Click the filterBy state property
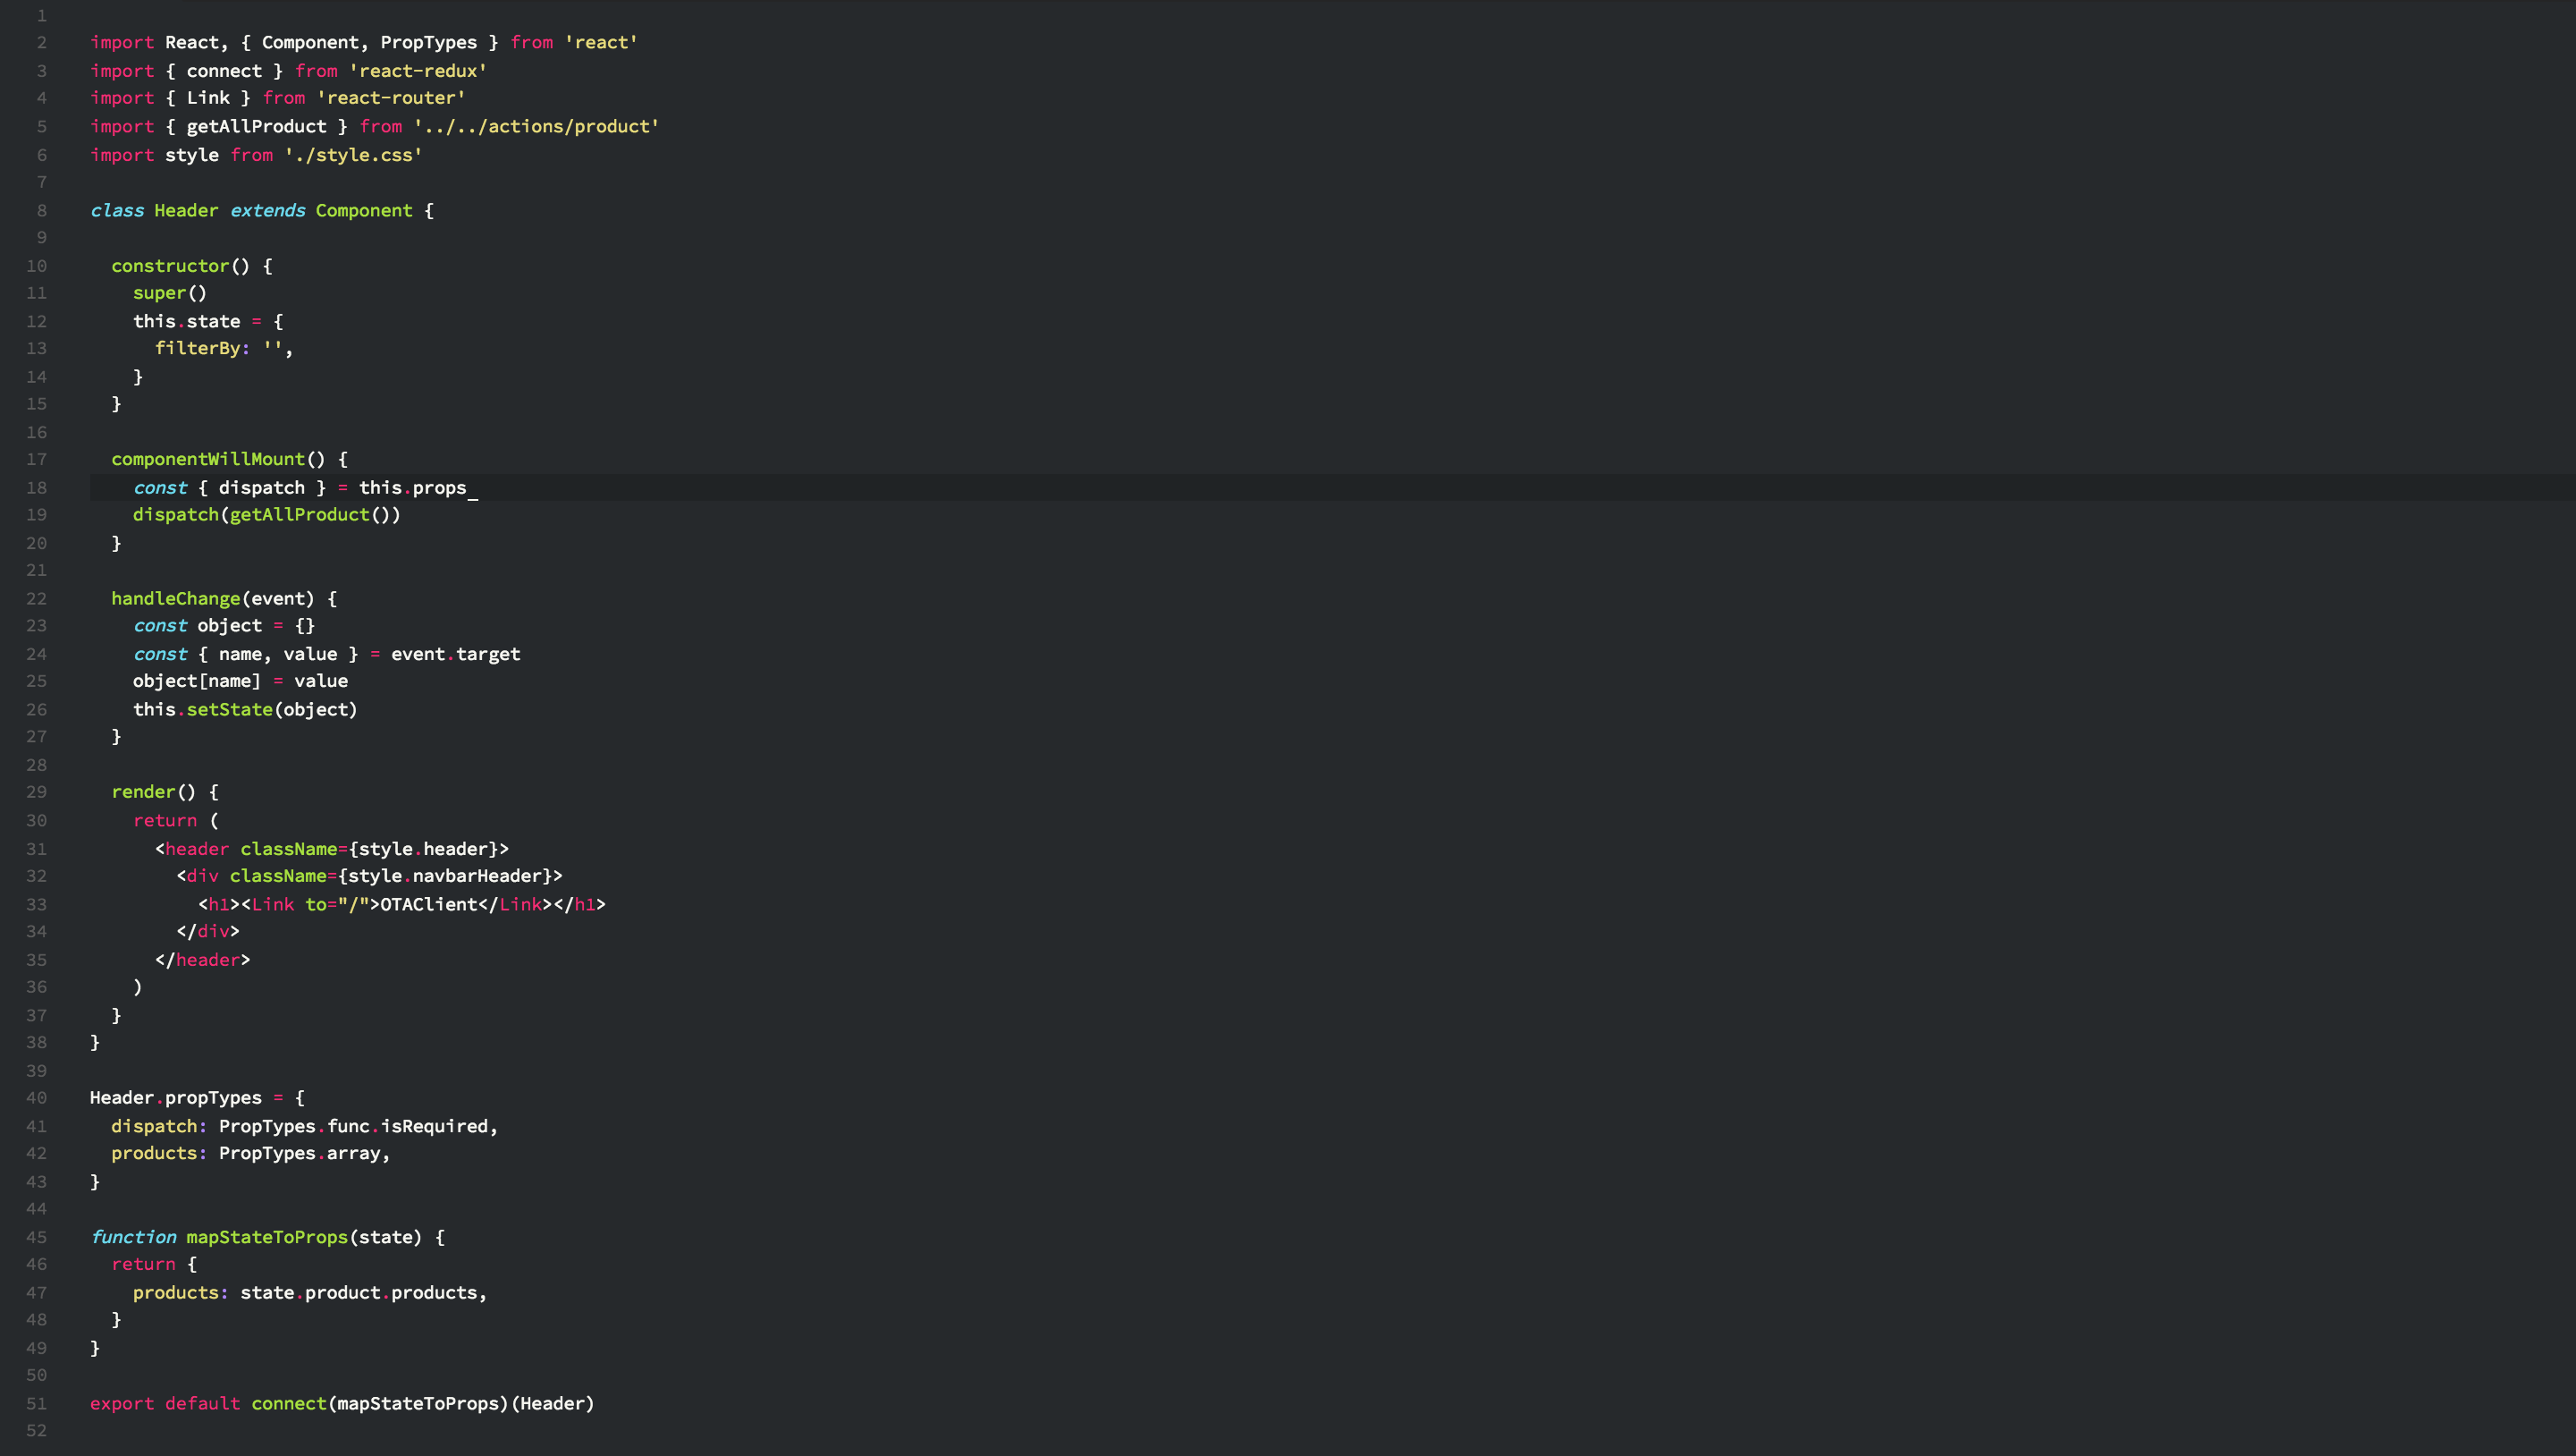The width and height of the screenshot is (2576, 1456). pos(197,348)
